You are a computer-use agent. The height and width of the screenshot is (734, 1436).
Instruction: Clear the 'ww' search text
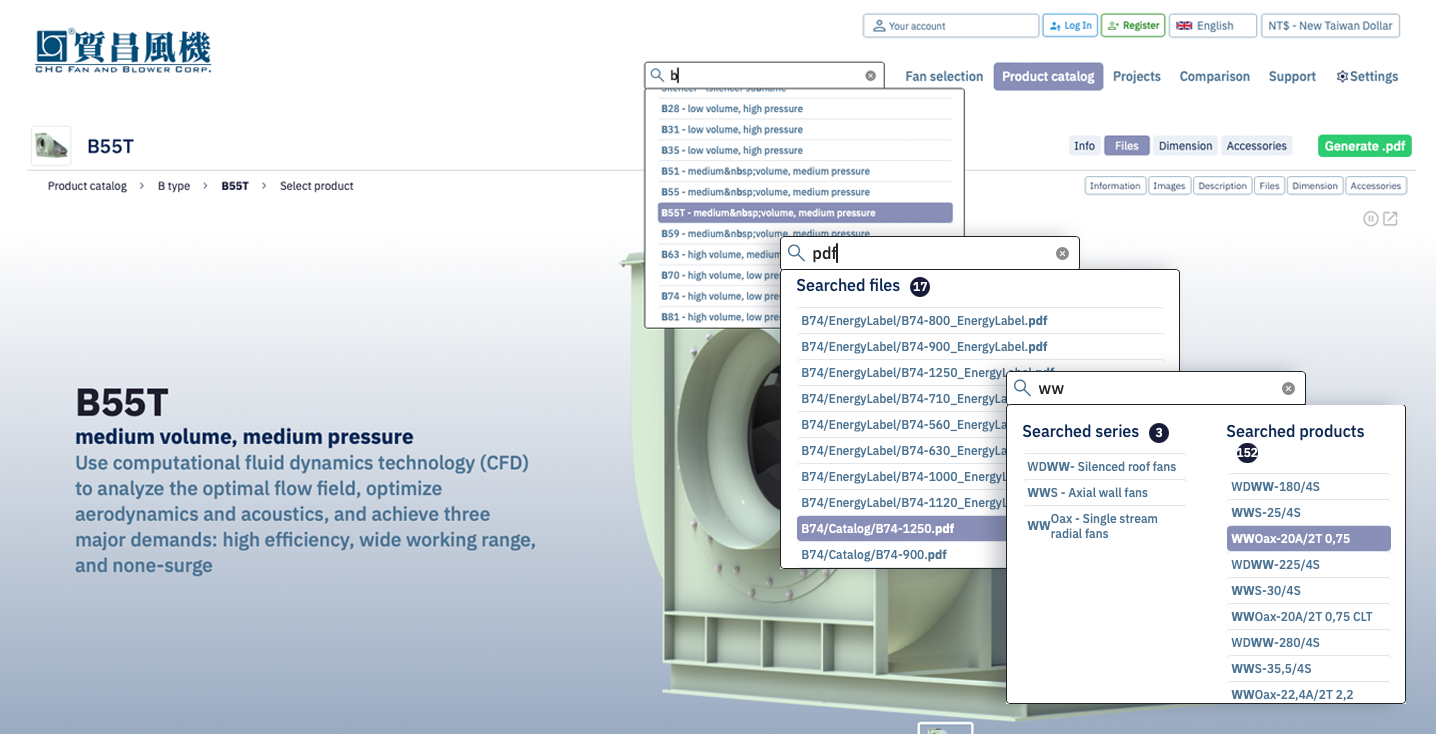1288,389
